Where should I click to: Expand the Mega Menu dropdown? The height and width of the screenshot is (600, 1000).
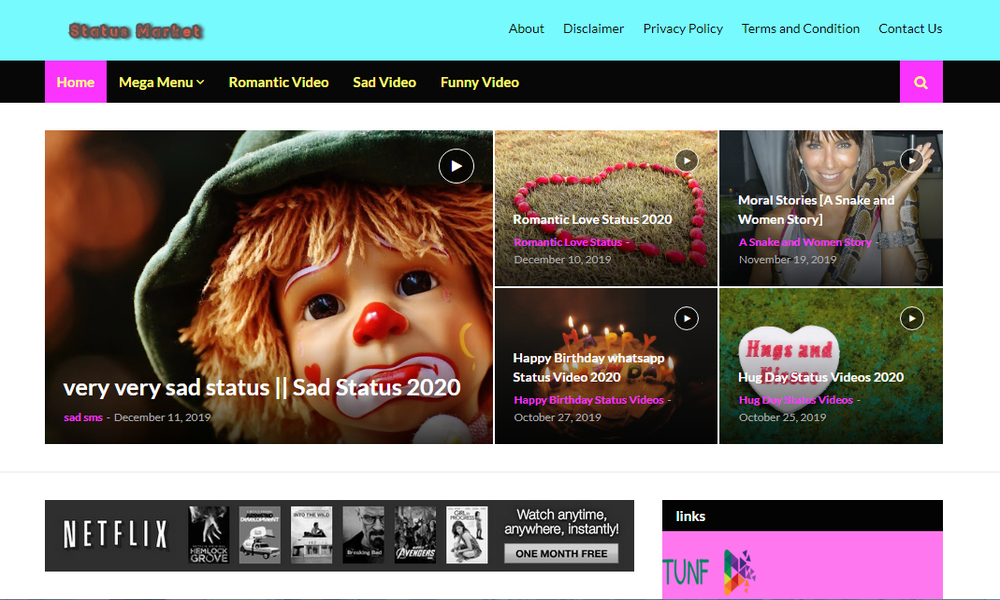pyautogui.click(x=161, y=82)
